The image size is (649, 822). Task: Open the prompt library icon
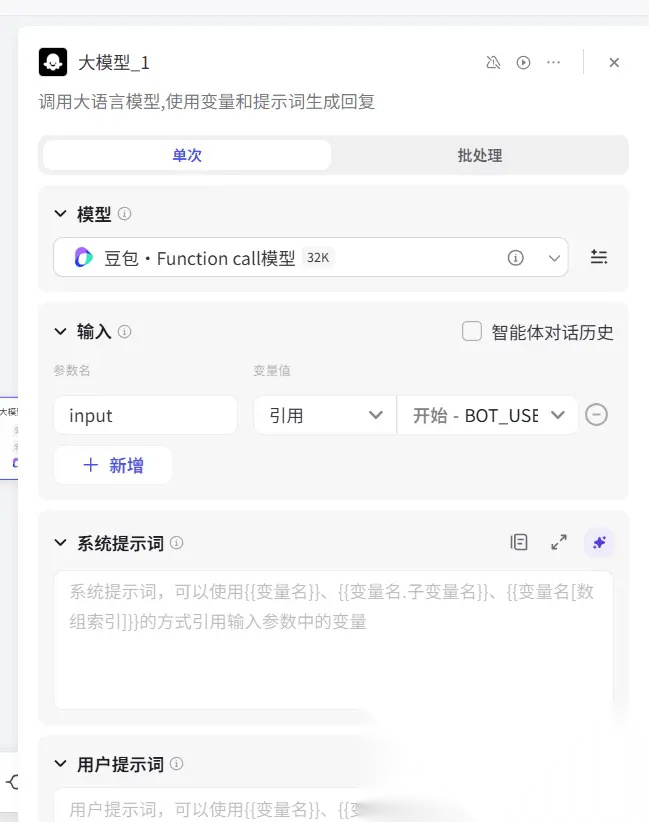tap(519, 543)
